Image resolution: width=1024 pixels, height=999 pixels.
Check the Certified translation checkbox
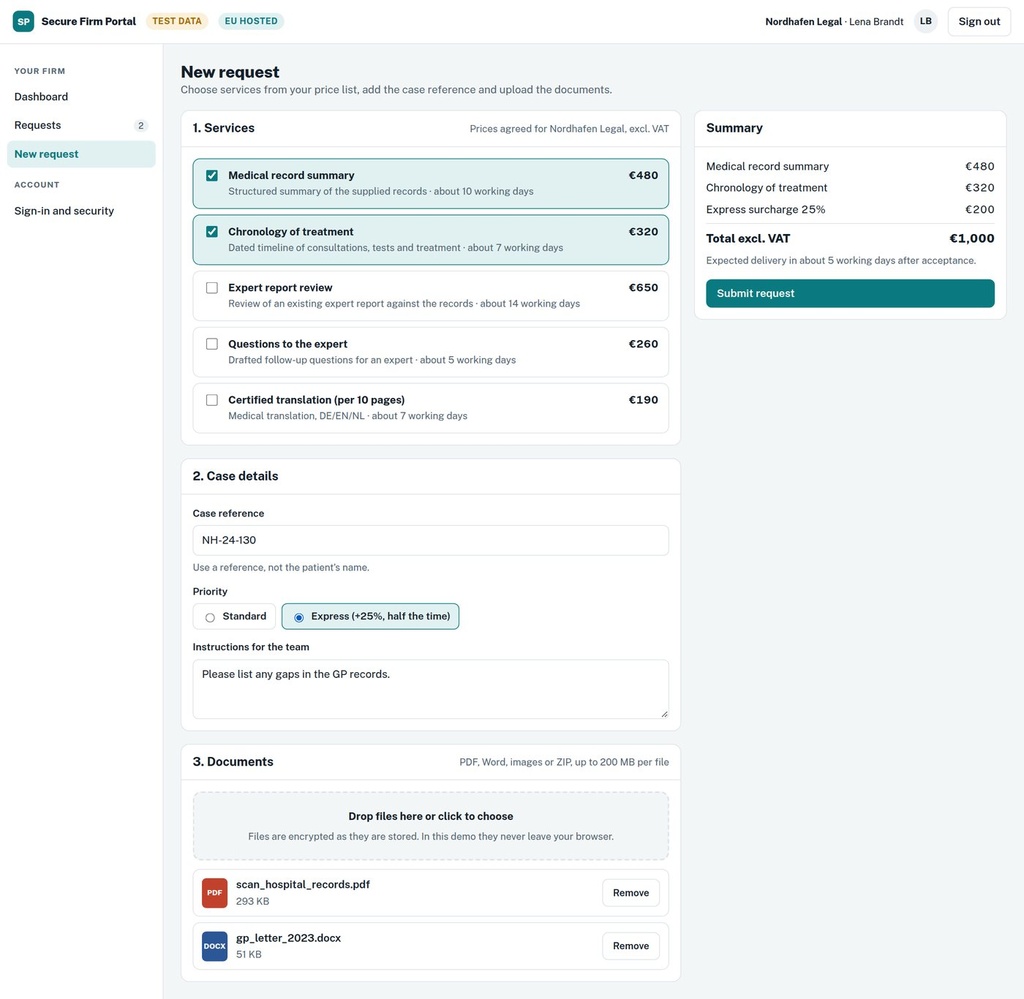212,400
